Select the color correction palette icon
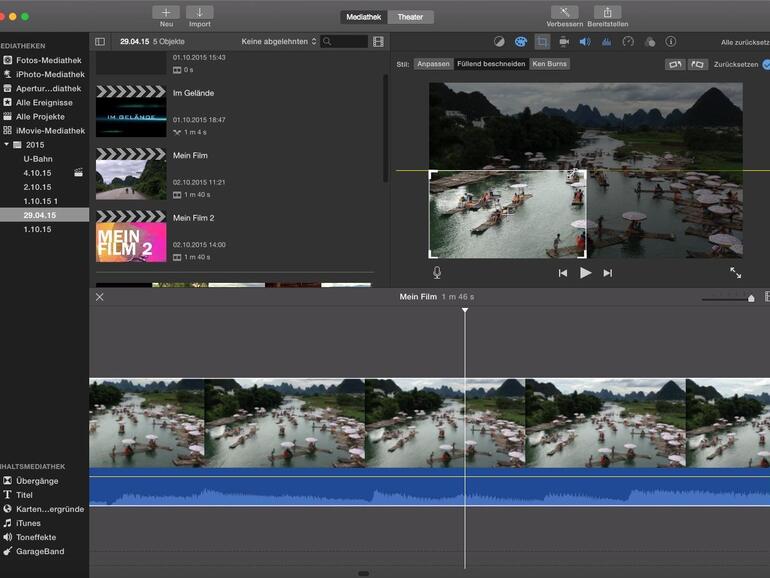Image resolution: width=770 pixels, height=578 pixels. click(x=520, y=42)
